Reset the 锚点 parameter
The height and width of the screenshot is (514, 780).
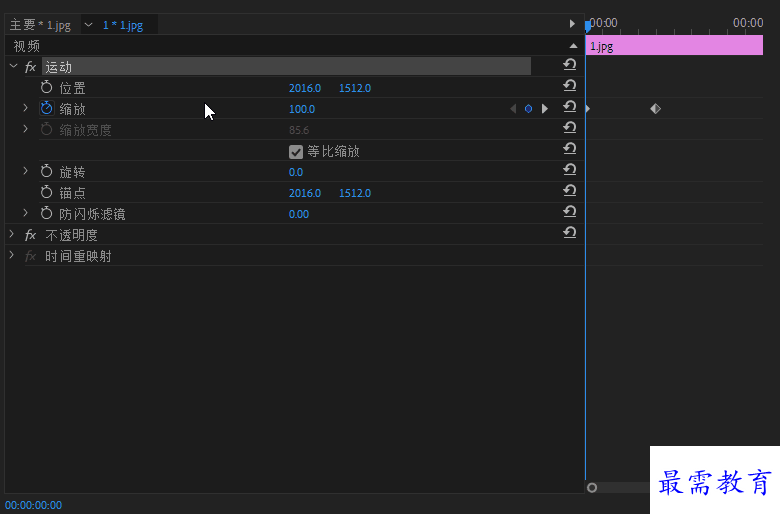(x=570, y=190)
